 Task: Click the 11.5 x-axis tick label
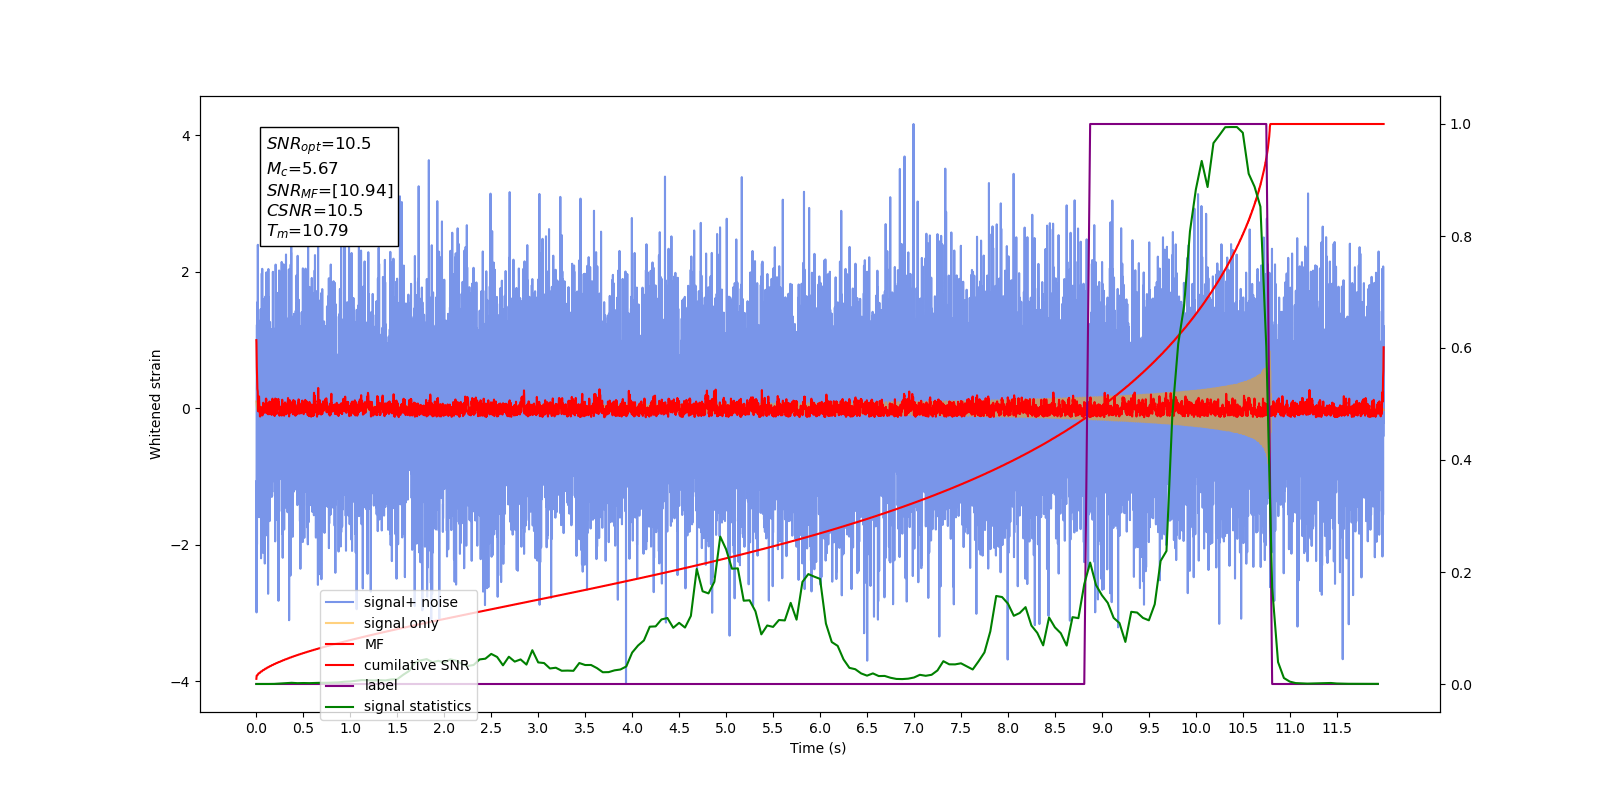click(x=1337, y=728)
